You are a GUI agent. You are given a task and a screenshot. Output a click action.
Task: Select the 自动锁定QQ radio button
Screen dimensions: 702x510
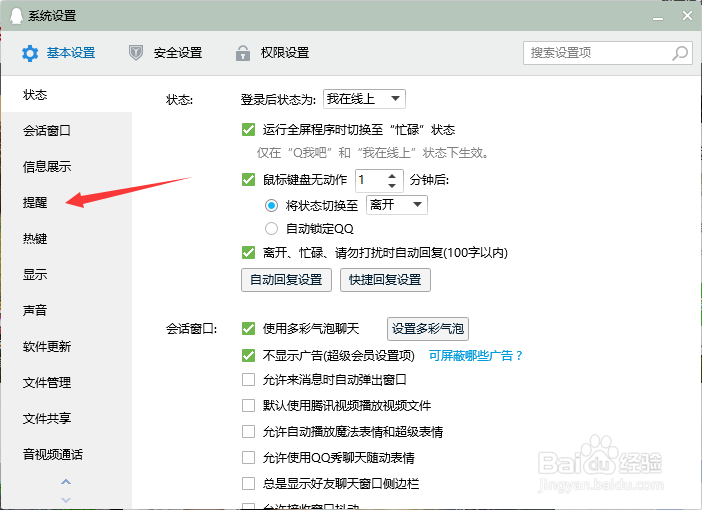[x=271, y=229]
